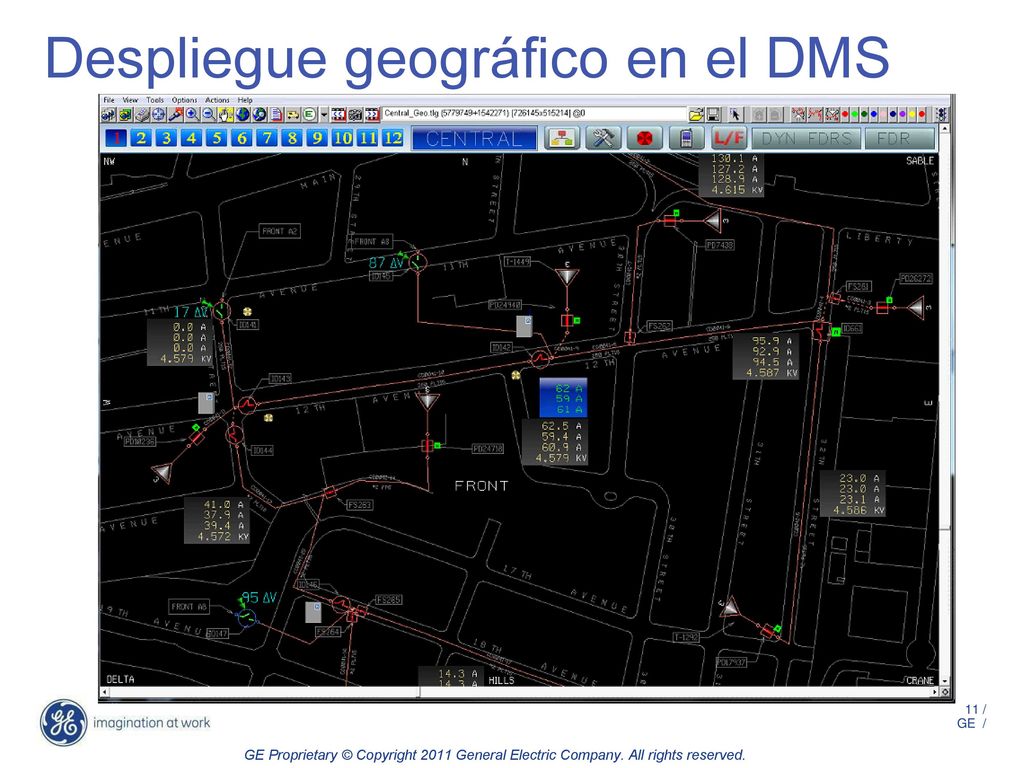The image size is (1024, 768).
Task: Choose the hand pan tool
Action: (225, 115)
